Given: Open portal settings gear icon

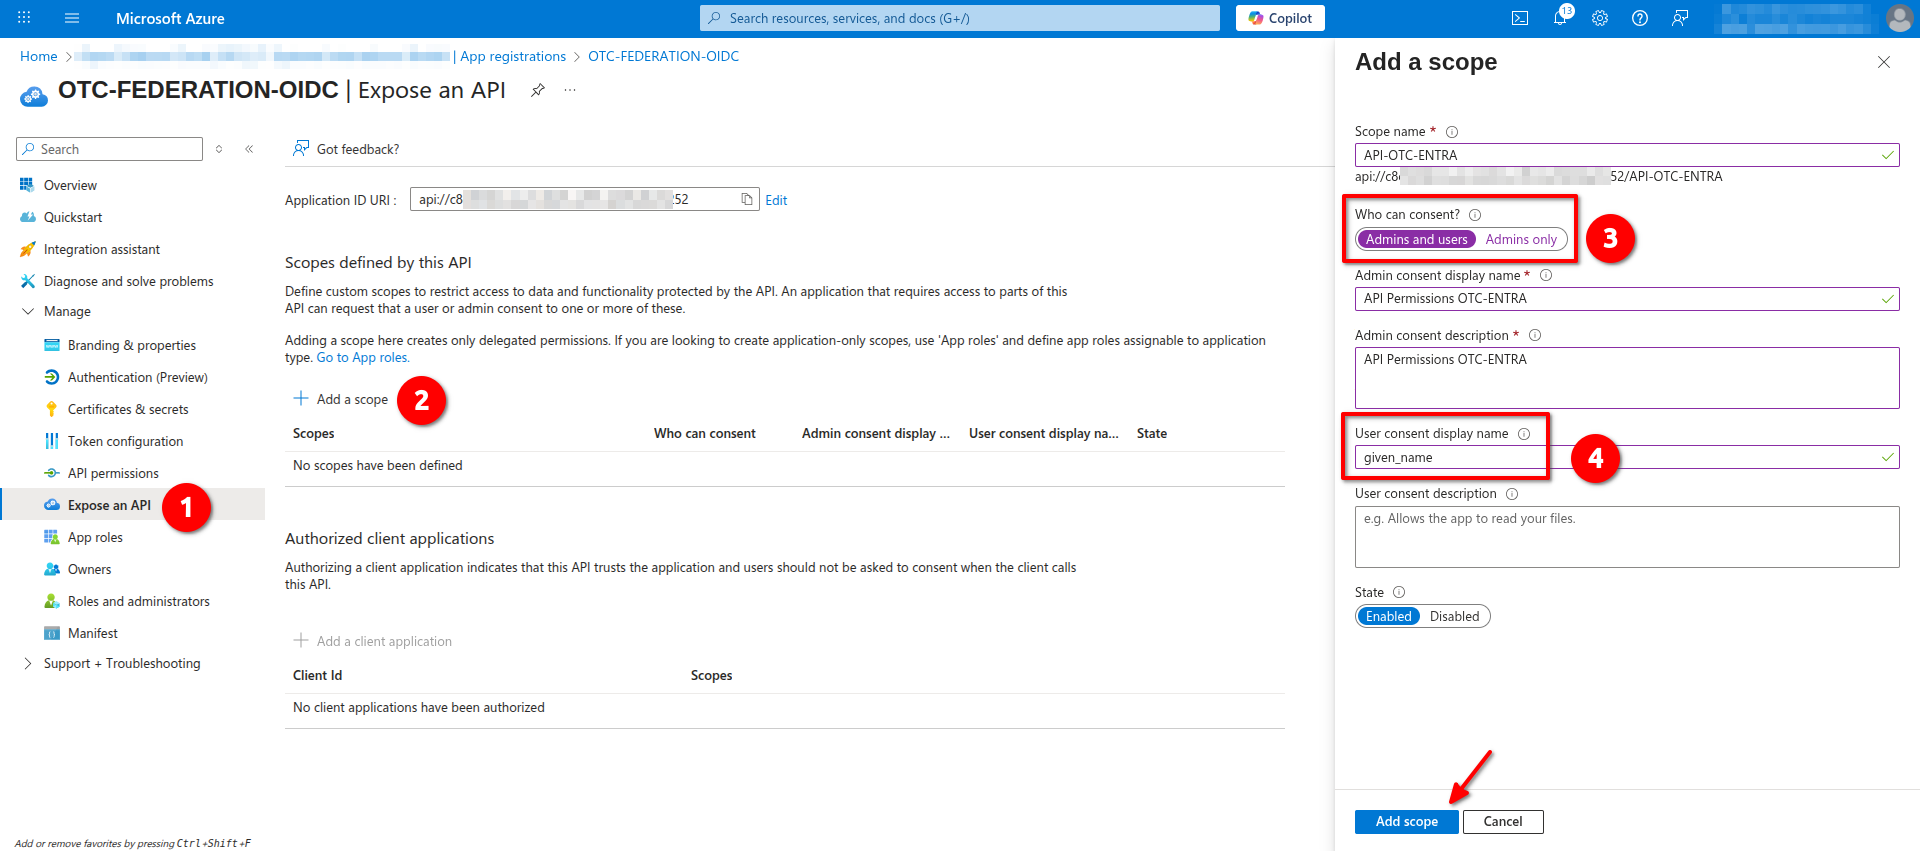Looking at the screenshot, I should [x=1600, y=18].
